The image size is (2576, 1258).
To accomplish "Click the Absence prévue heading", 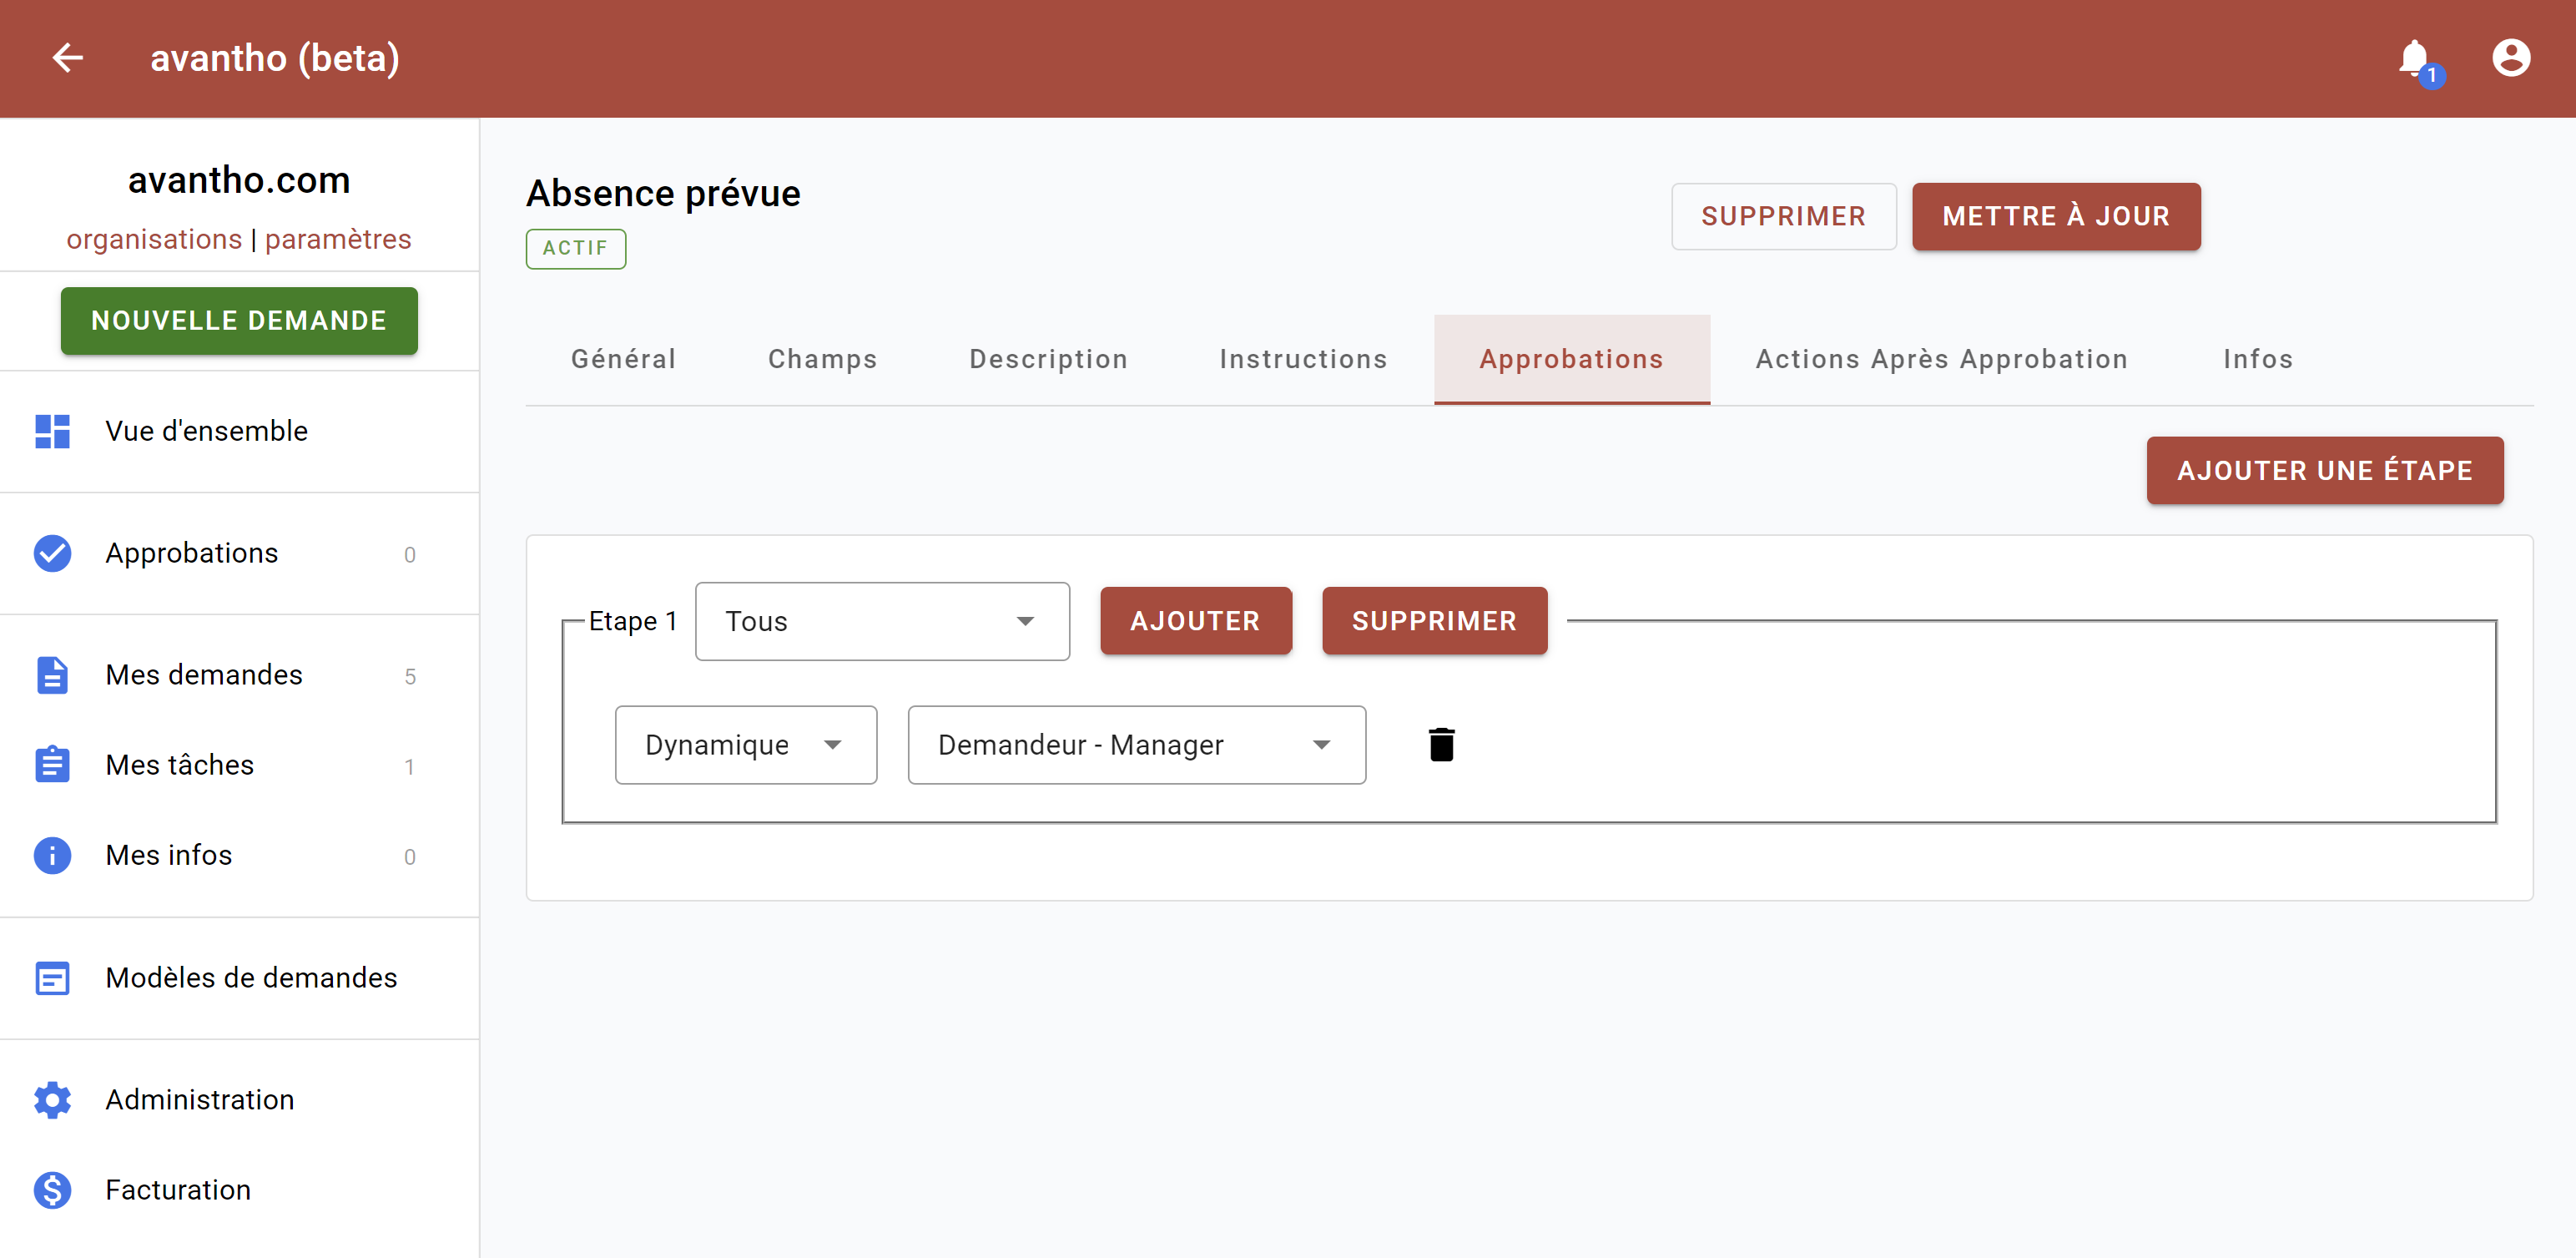I will 663,194.
